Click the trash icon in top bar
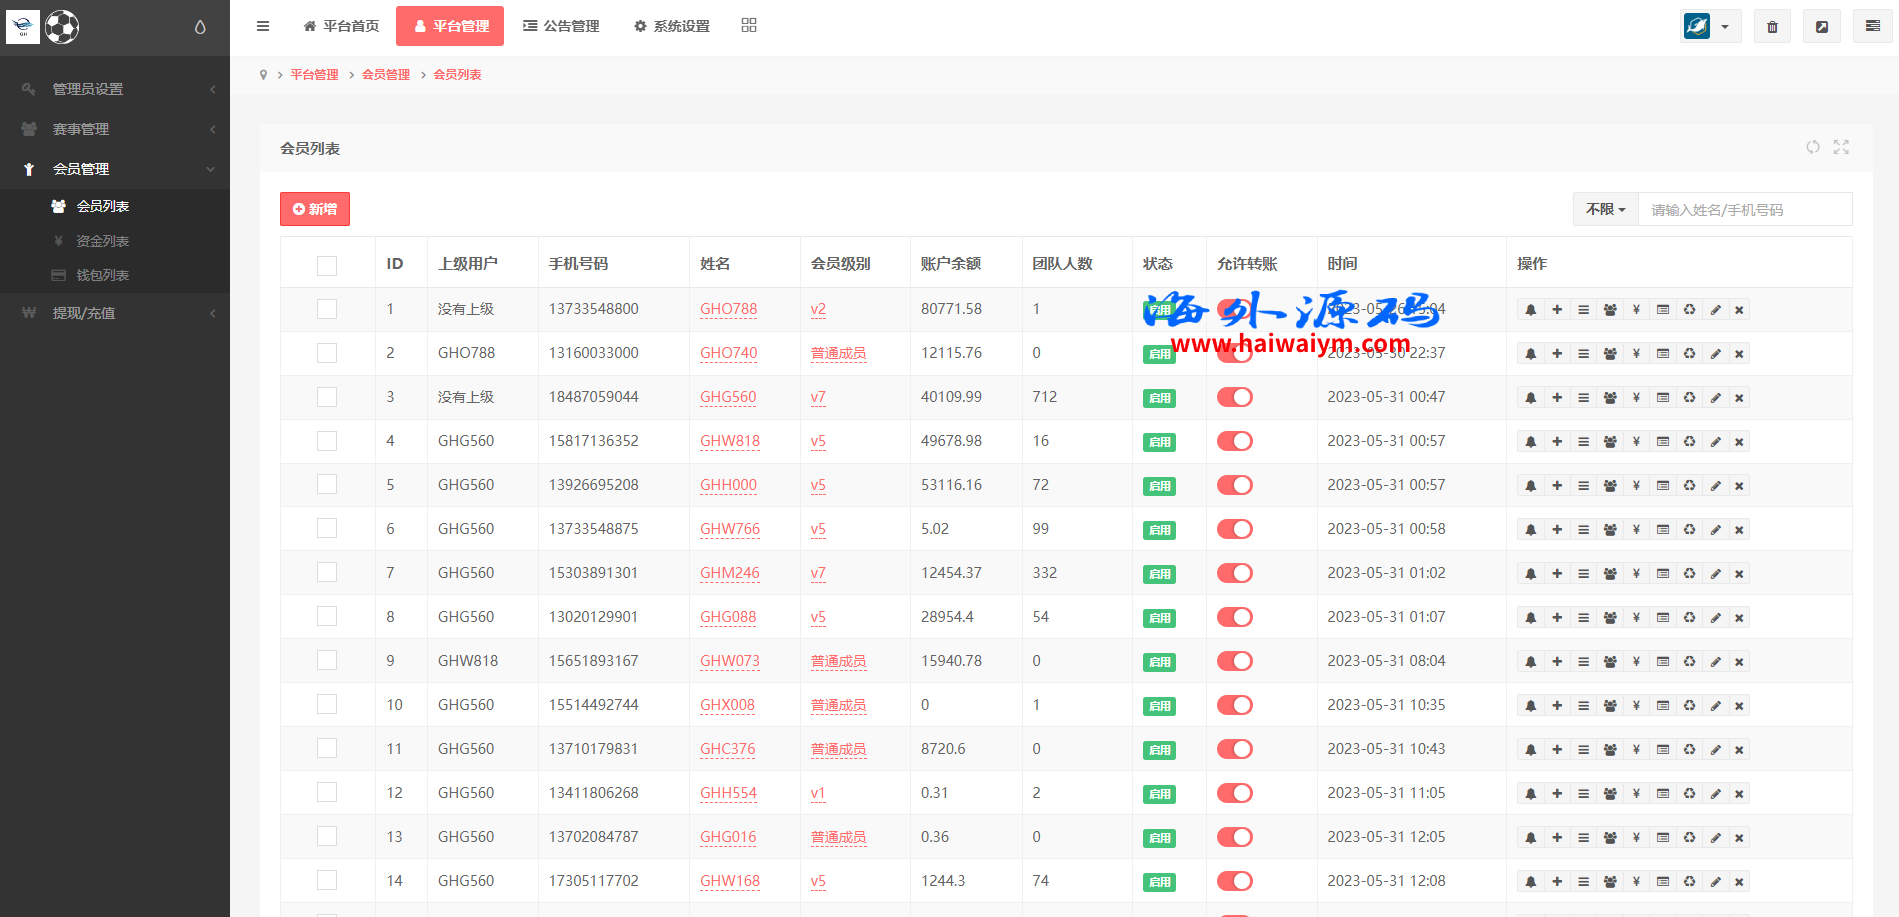The image size is (1899, 917). coord(1772,27)
